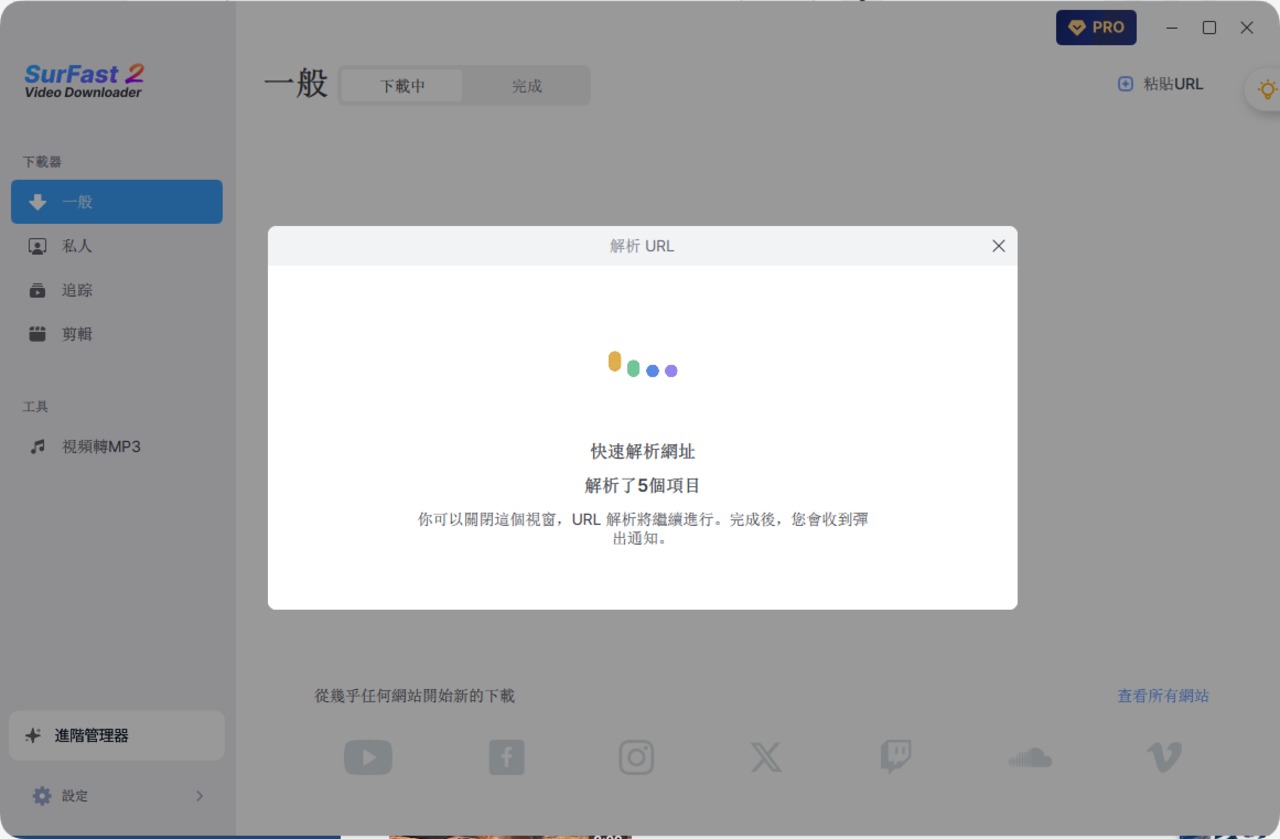The width and height of the screenshot is (1280, 839).
Task: Select the X (Twitter) site icon
Action: [766, 757]
